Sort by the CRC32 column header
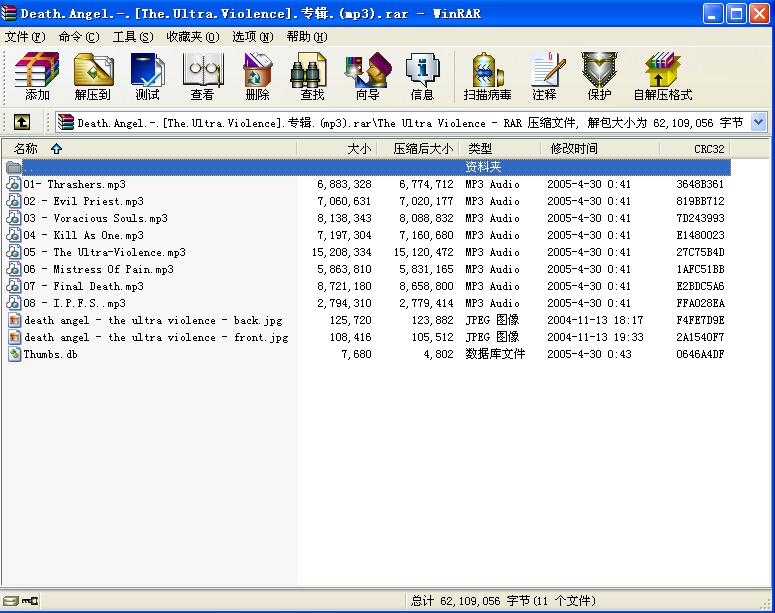The height and width of the screenshot is (613, 775). [x=695, y=149]
